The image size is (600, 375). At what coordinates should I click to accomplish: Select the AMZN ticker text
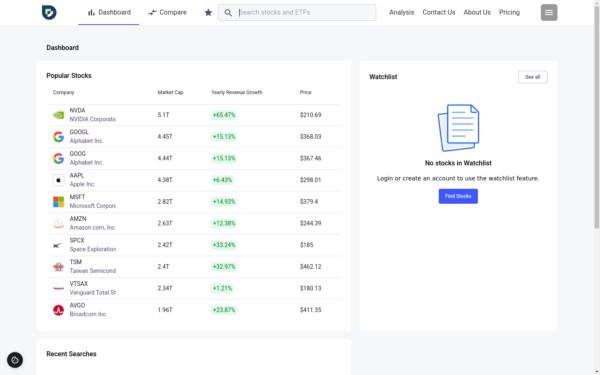point(78,219)
